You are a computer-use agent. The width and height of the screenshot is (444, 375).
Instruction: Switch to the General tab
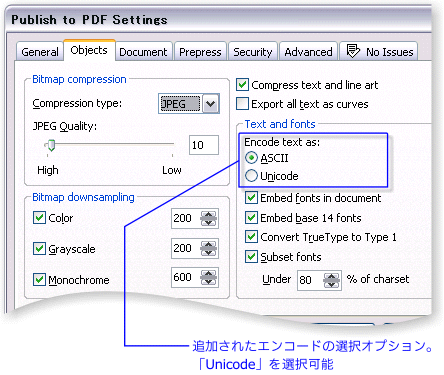[x=40, y=52]
